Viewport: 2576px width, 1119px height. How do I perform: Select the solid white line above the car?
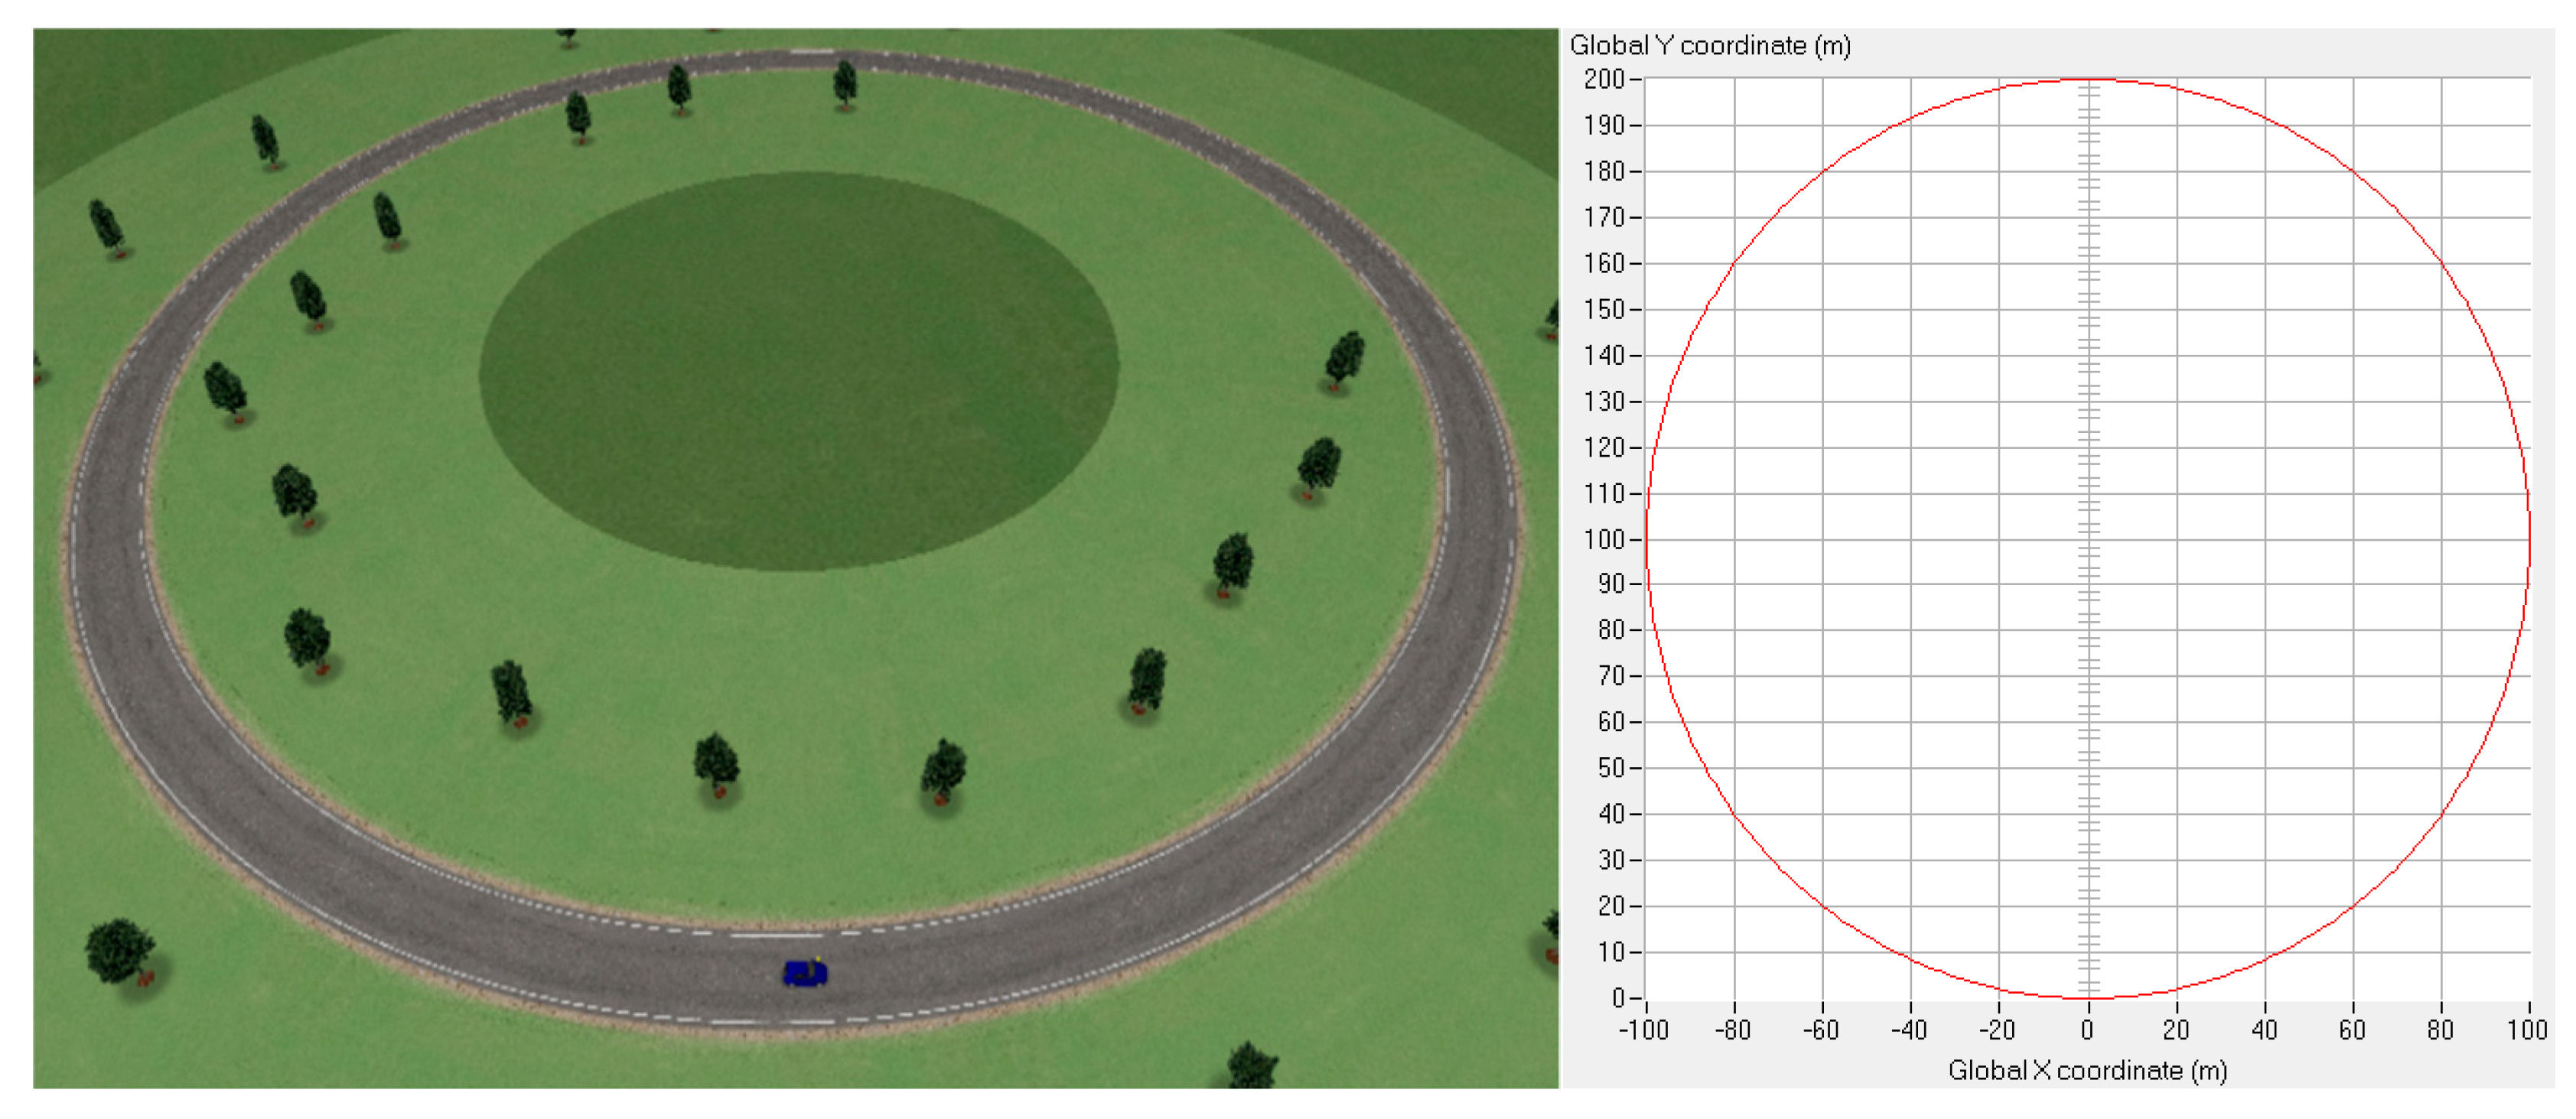776,935
